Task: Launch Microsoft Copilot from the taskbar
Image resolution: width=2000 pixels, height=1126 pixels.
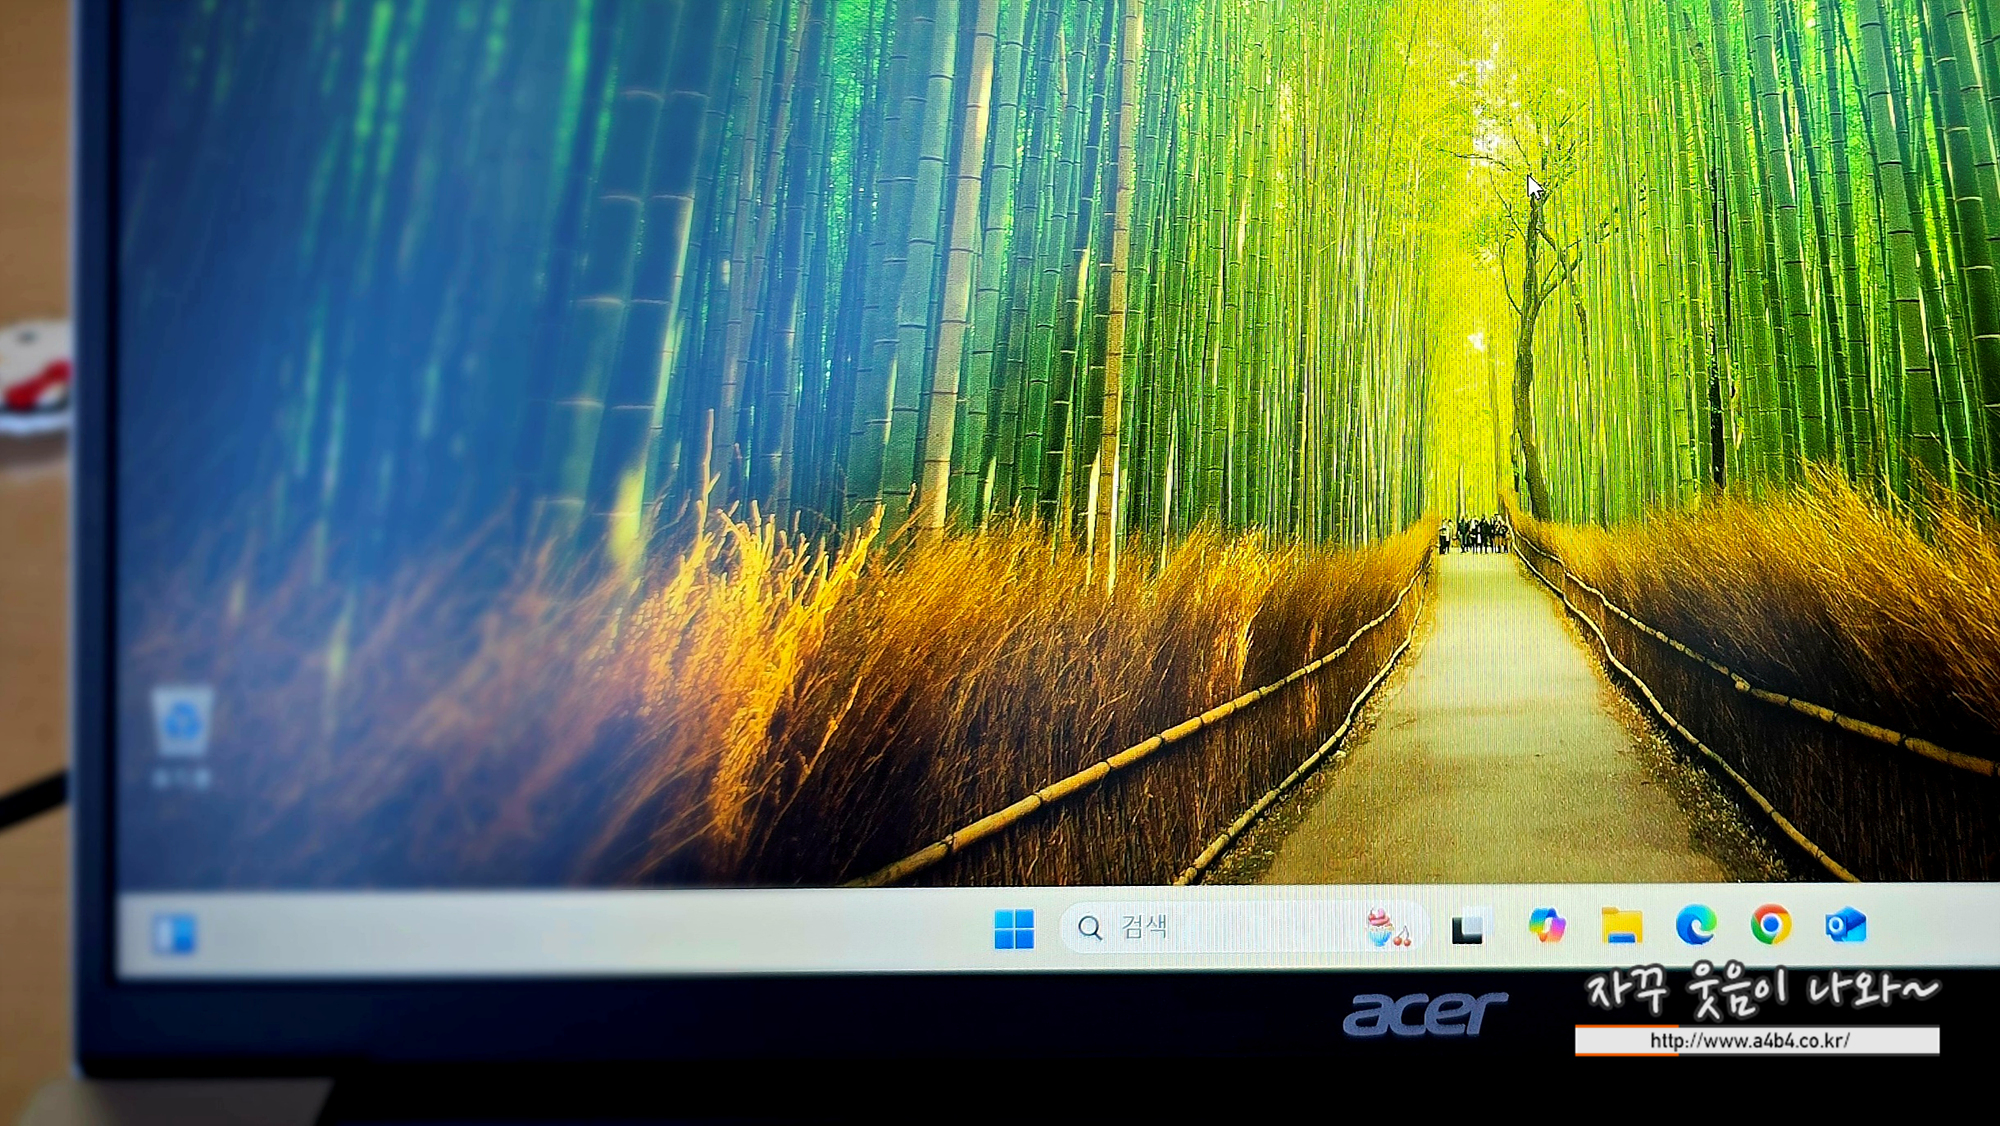Action: coord(1546,925)
